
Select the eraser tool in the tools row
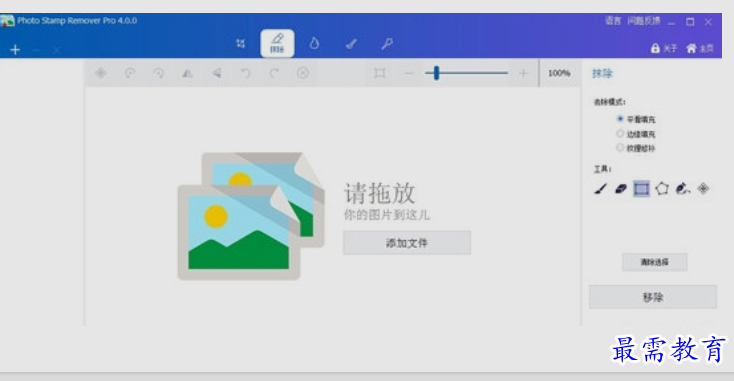tap(621, 189)
